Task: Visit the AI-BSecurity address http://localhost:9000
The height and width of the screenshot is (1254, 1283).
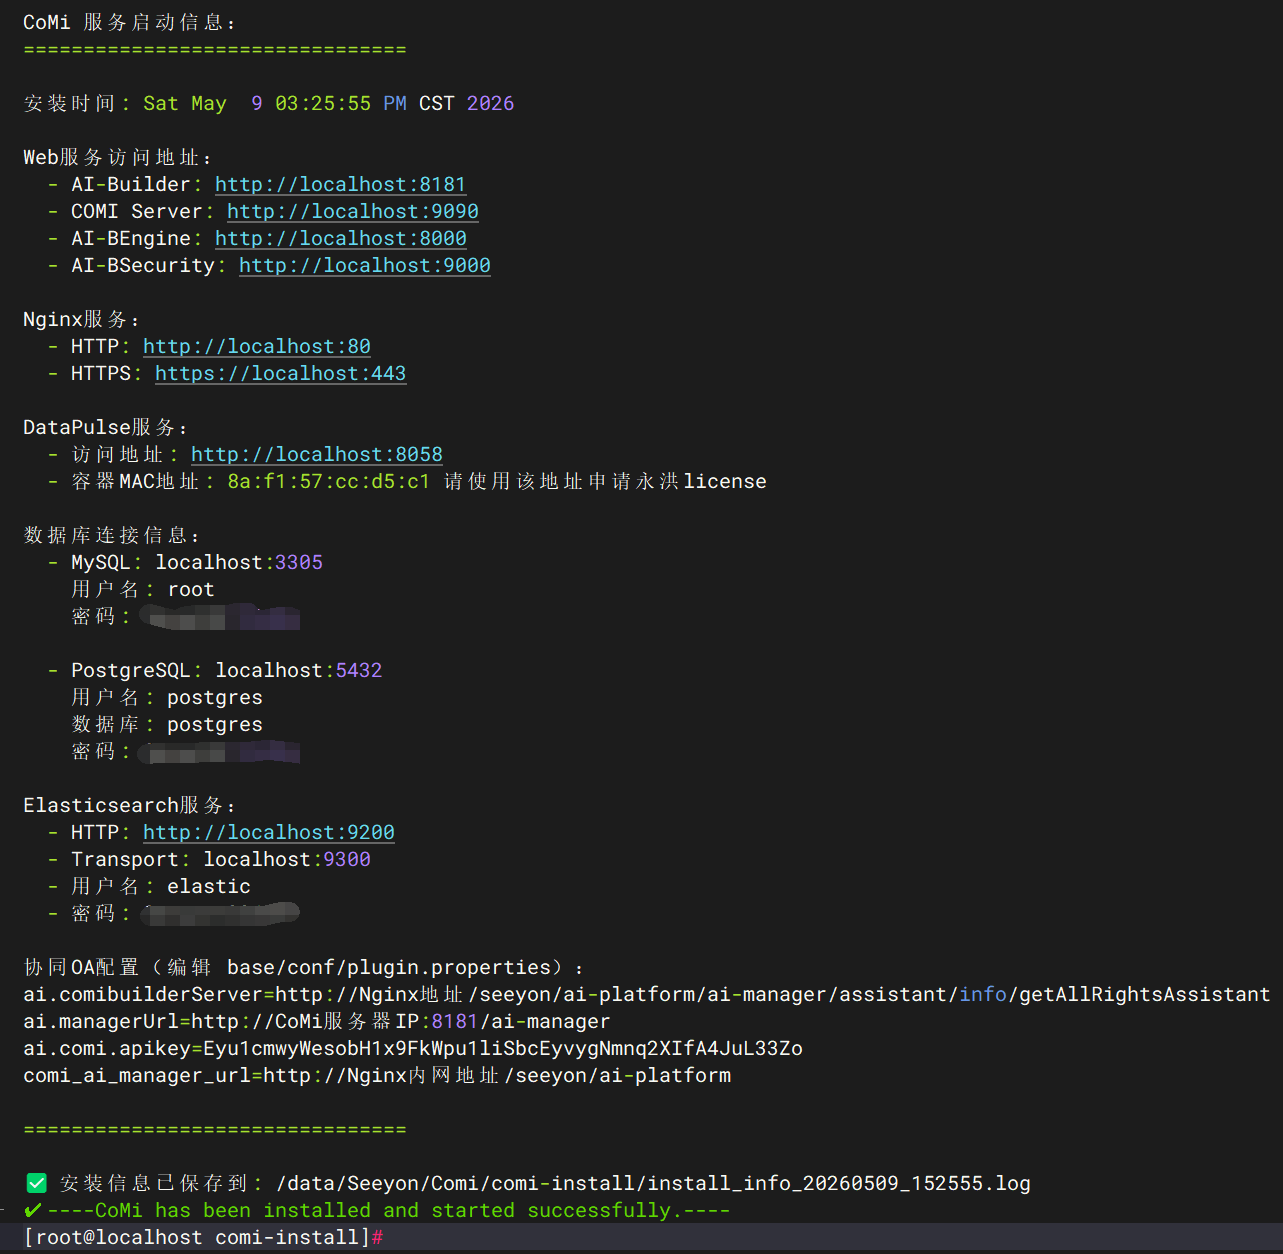Action: pyautogui.click(x=365, y=265)
